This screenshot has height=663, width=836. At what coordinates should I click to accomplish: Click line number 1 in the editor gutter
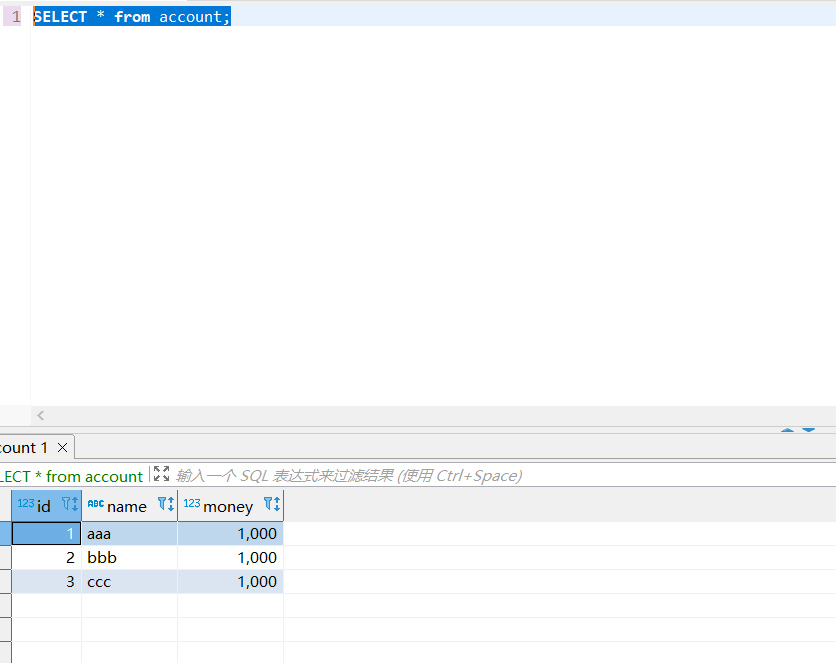(x=15, y=17)
